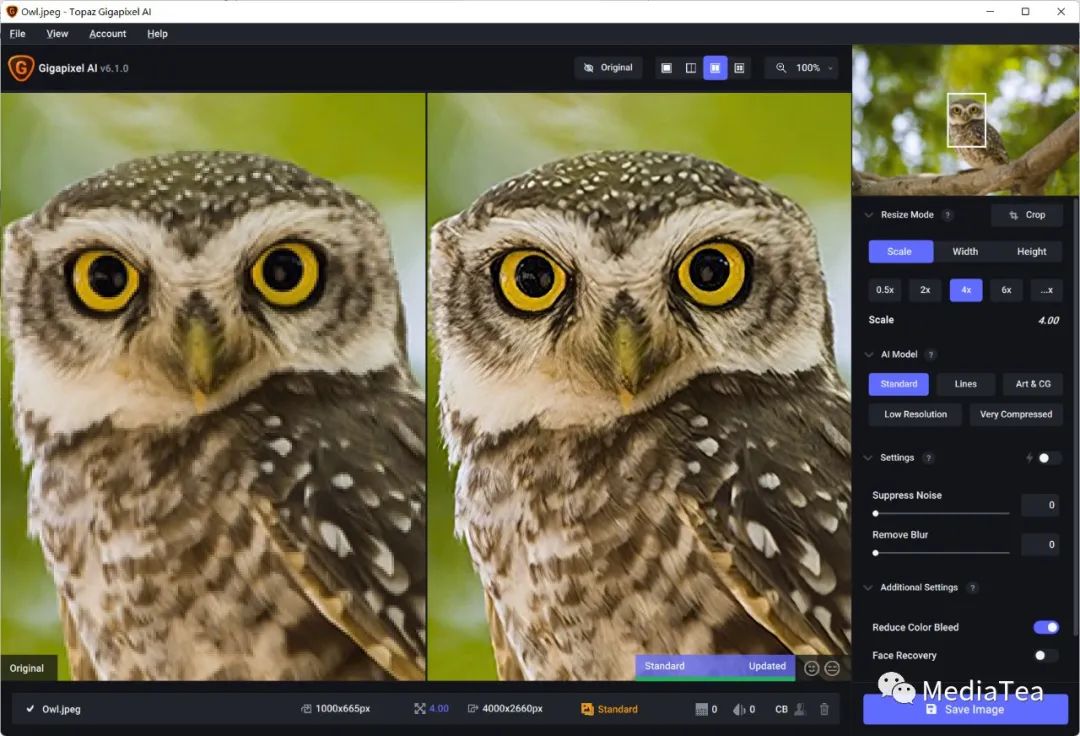Click the Suppress Noise slider handle
Viewport: 1080px width, 736px height.
[x=875, y=514]
